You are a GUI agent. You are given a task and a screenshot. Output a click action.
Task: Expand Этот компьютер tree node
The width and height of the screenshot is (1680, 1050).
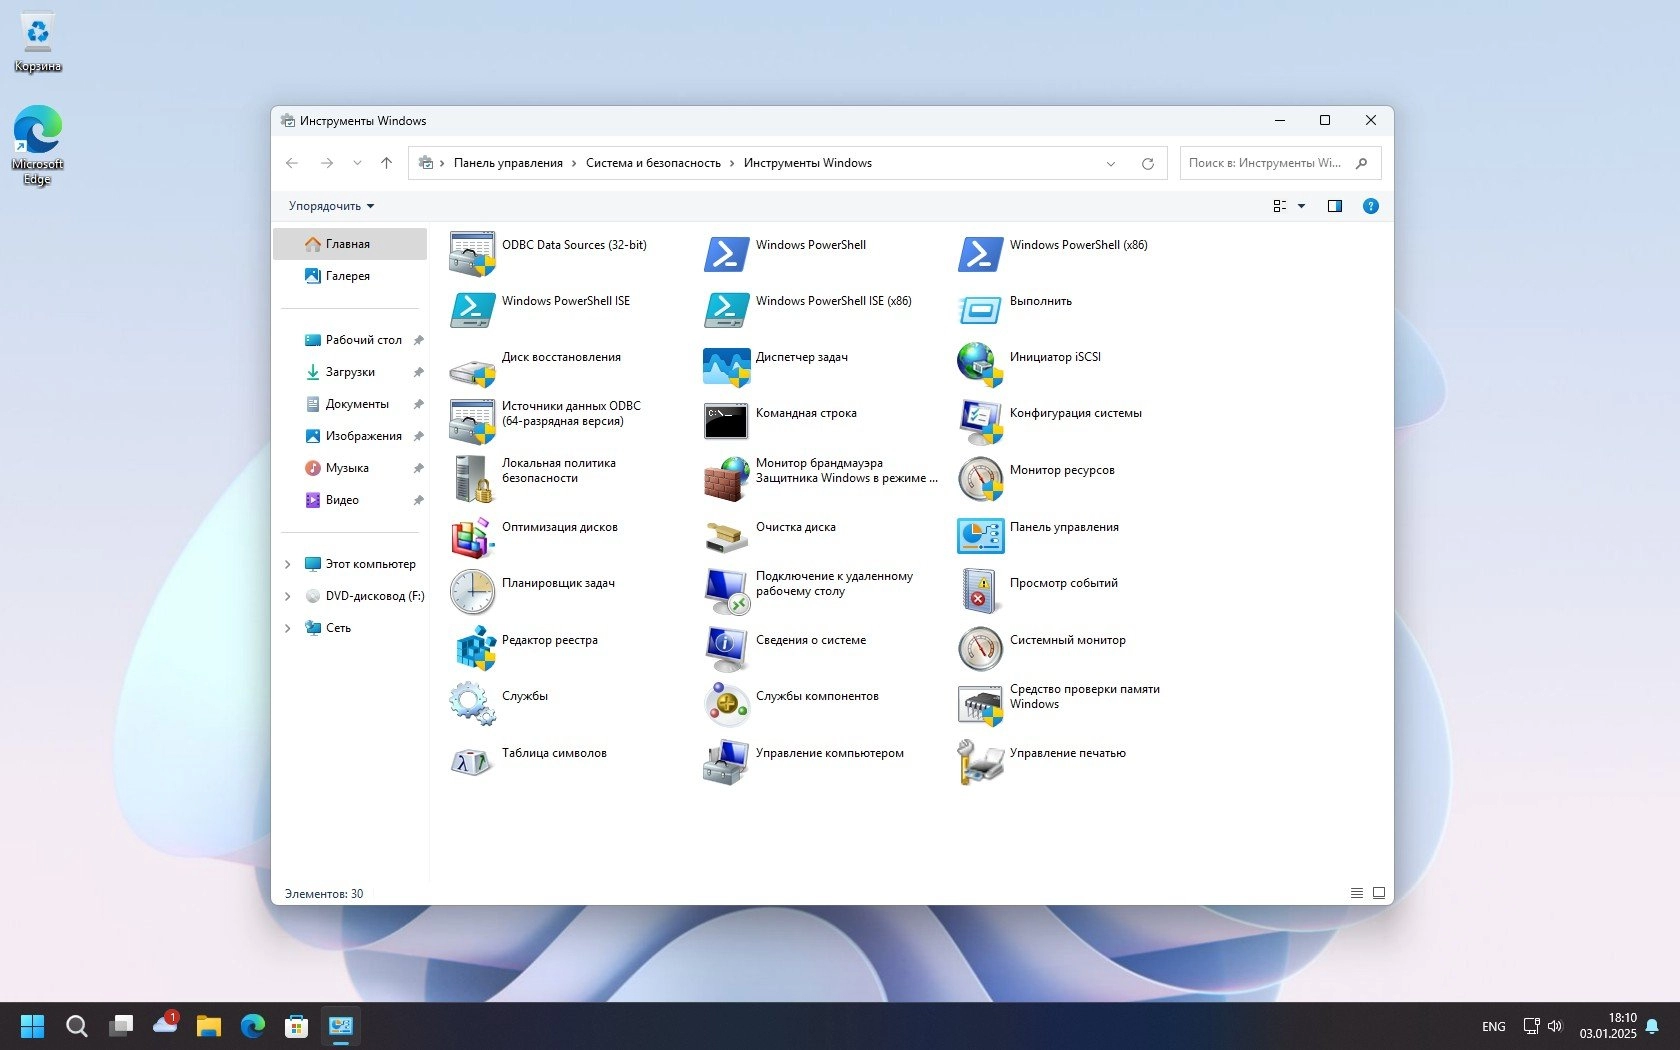(x=288, y=564)
